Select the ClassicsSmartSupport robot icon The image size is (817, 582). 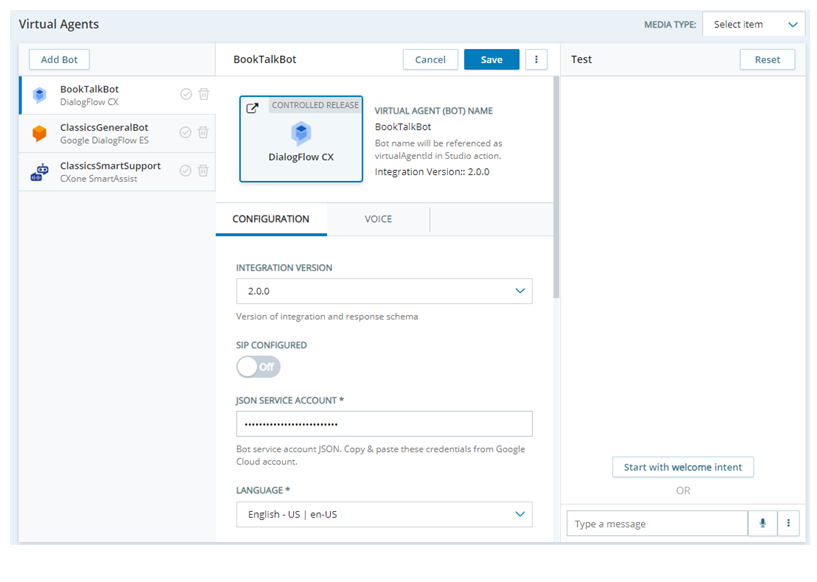[x=38, y=170]
